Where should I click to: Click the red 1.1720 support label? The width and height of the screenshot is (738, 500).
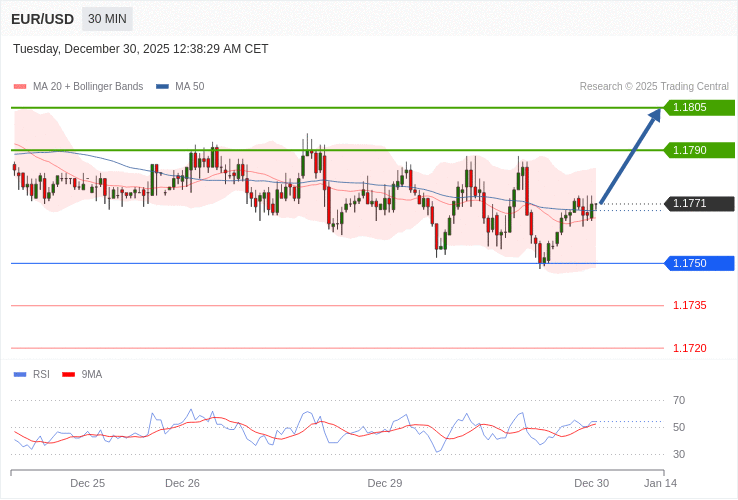coord(689,348)
